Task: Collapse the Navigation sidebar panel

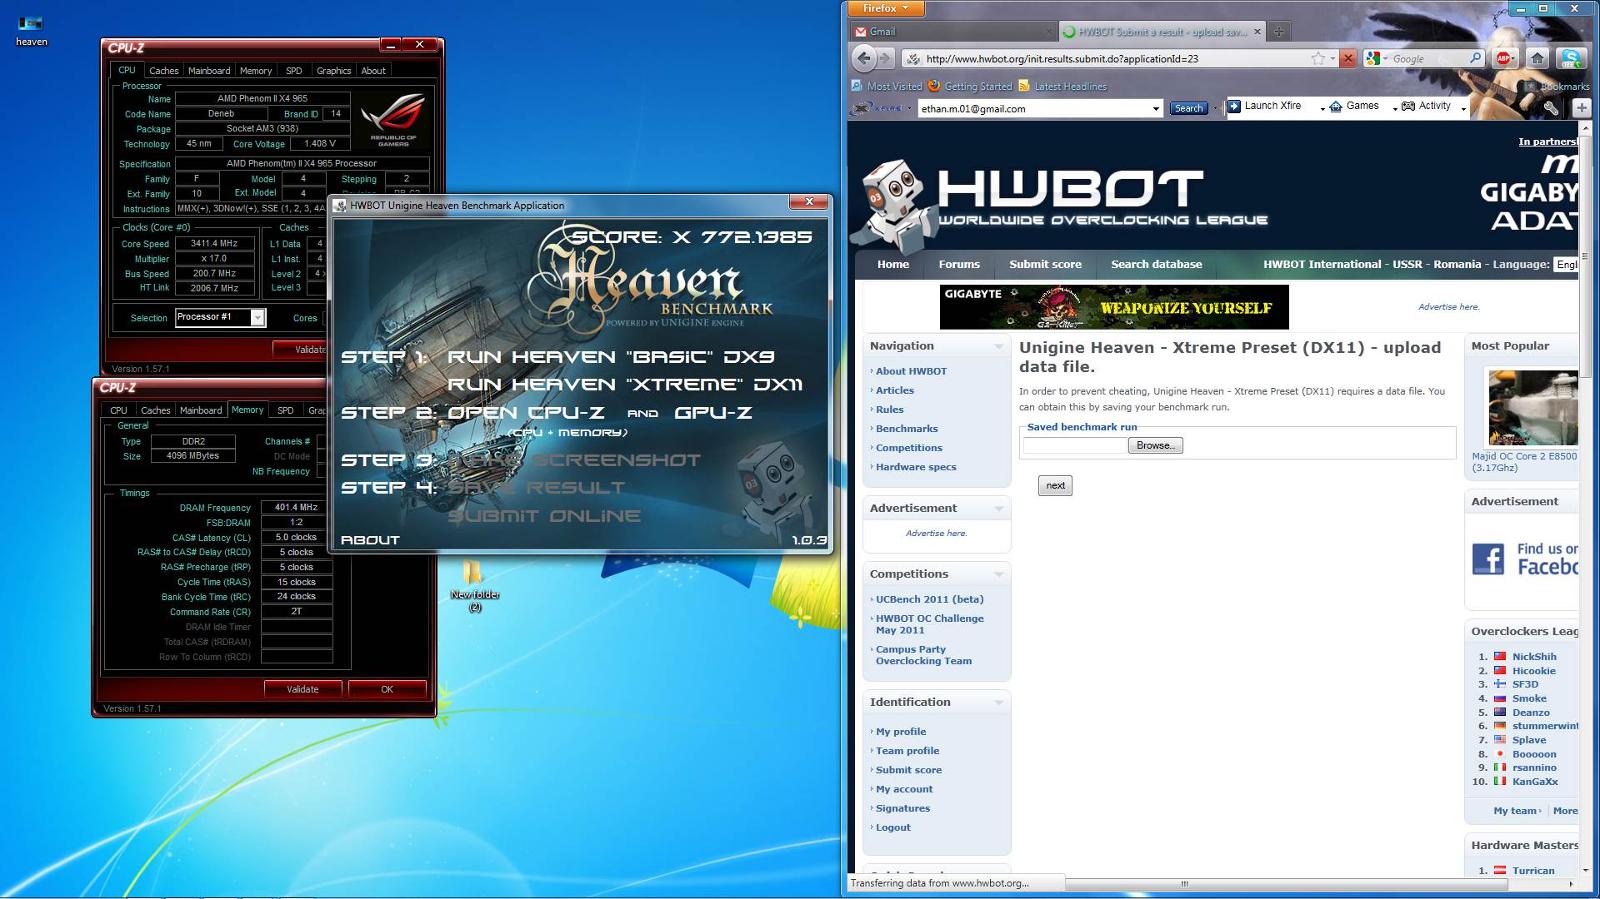Action: [x=998, y=346]
